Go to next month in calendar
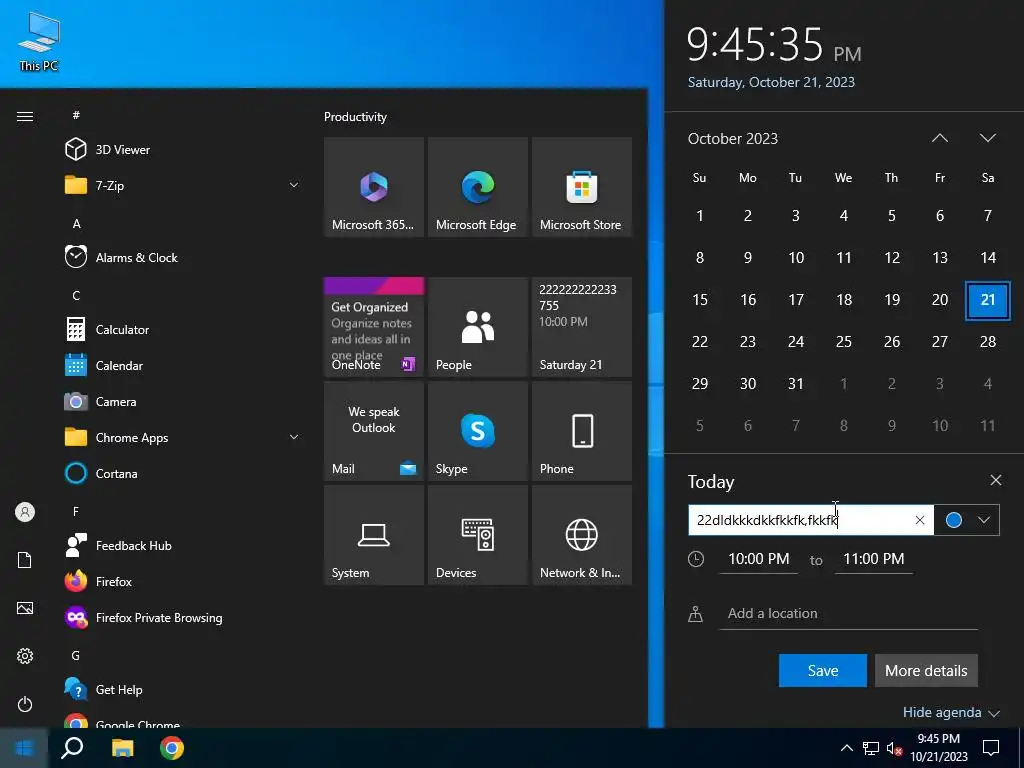 coord(987,138)
